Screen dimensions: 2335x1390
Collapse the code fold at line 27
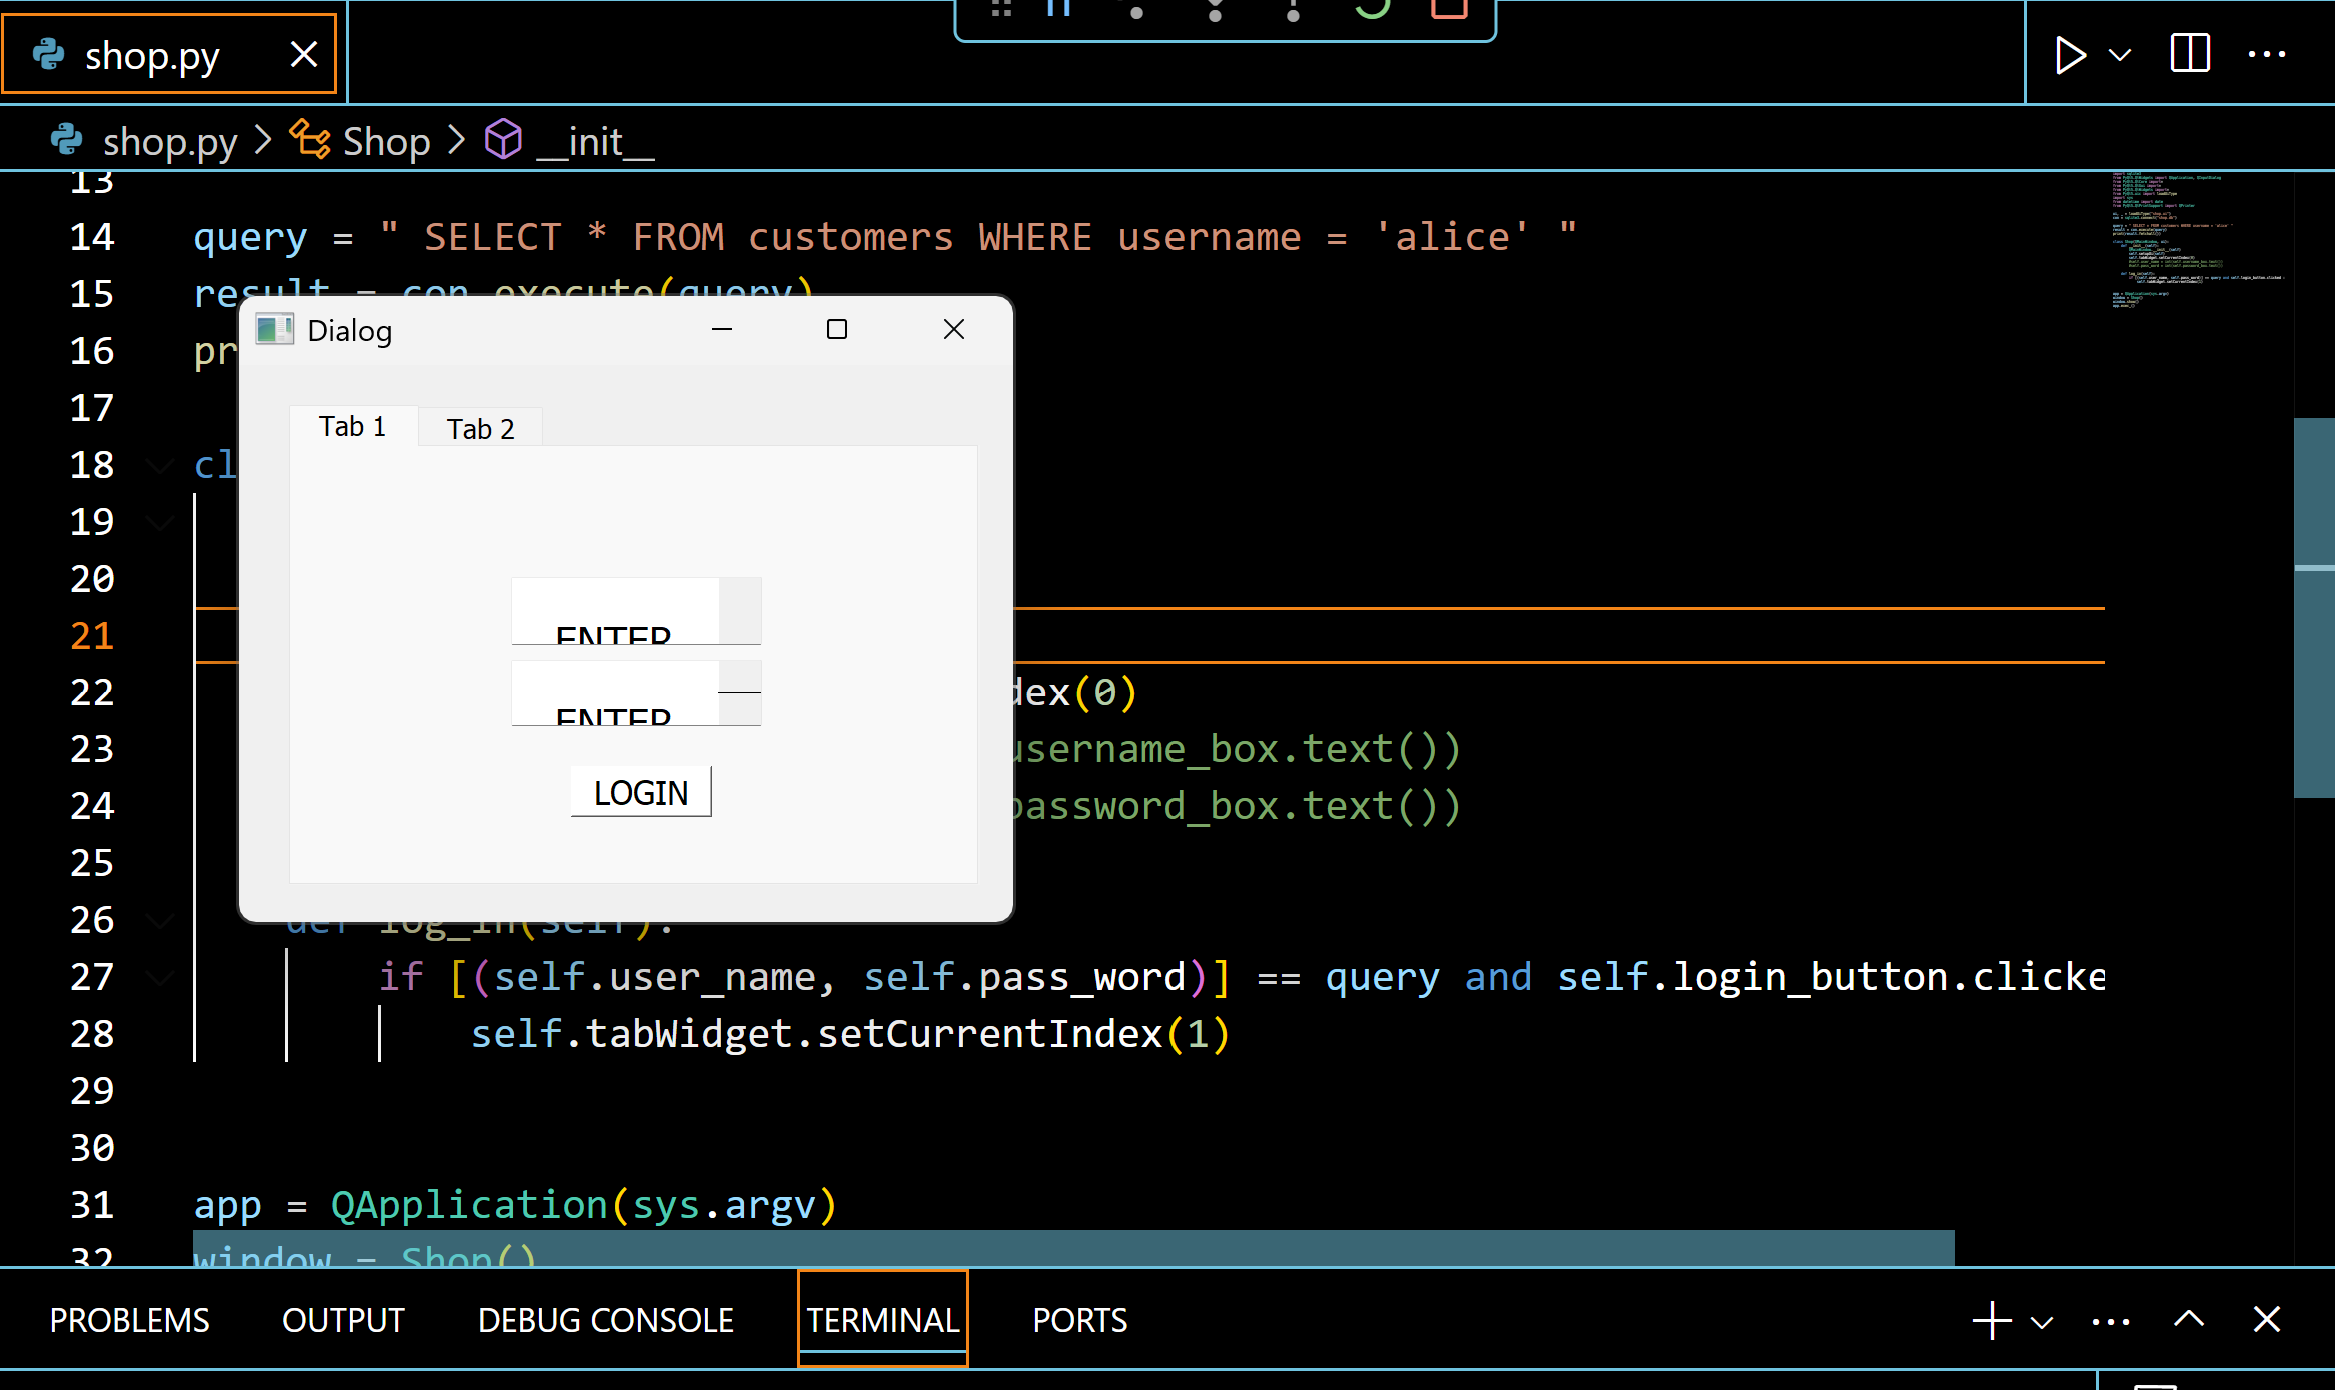[x=159, y=978]
